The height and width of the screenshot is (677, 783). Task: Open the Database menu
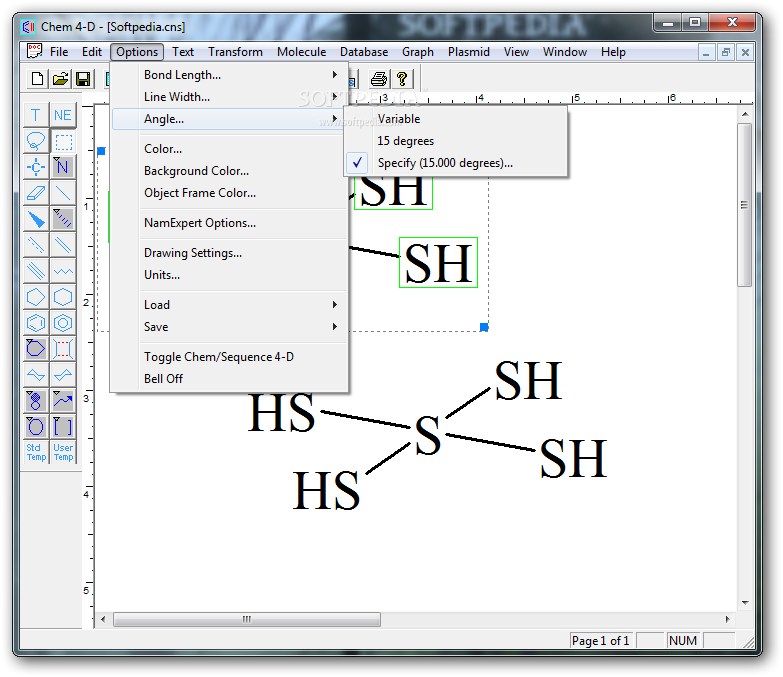tap(364, 52)
